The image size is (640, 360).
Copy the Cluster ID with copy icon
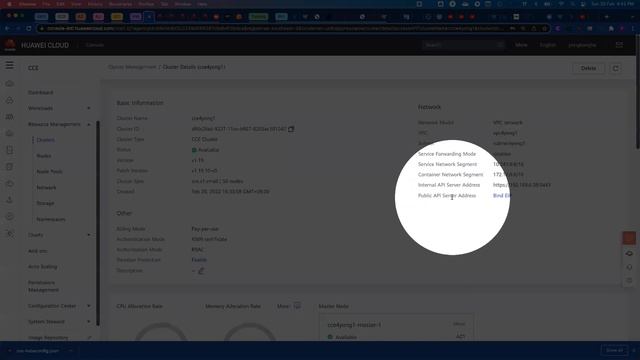tap(291, 129)
